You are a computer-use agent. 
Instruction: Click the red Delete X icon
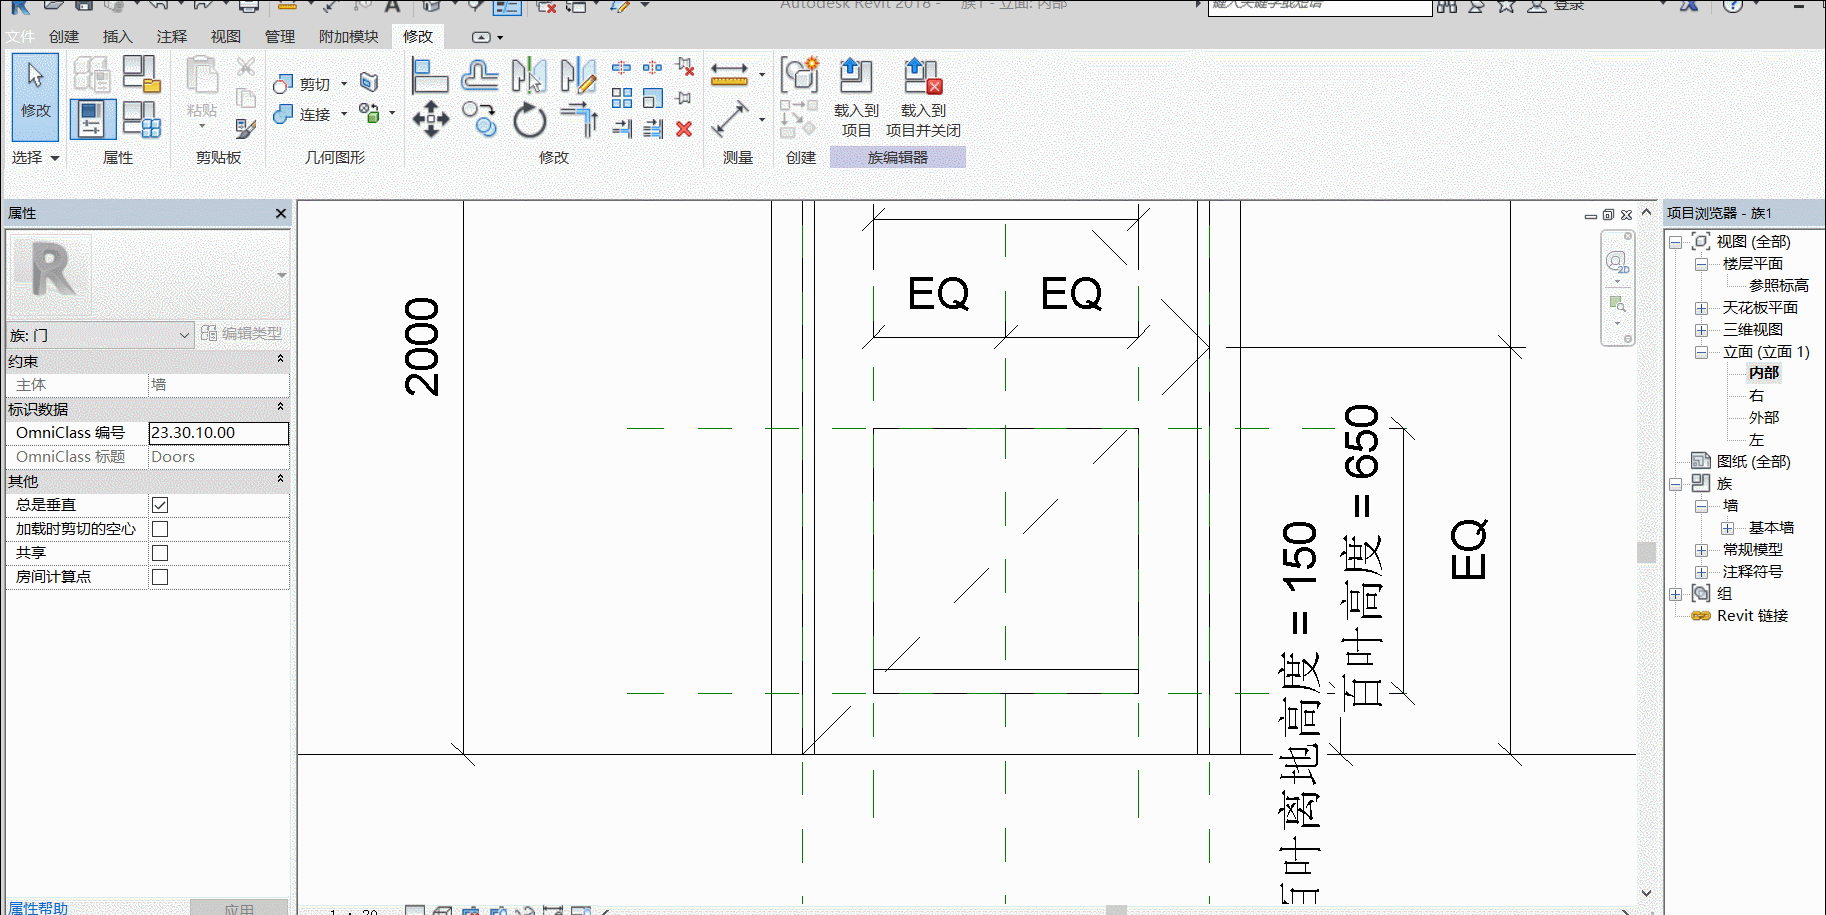684,129
